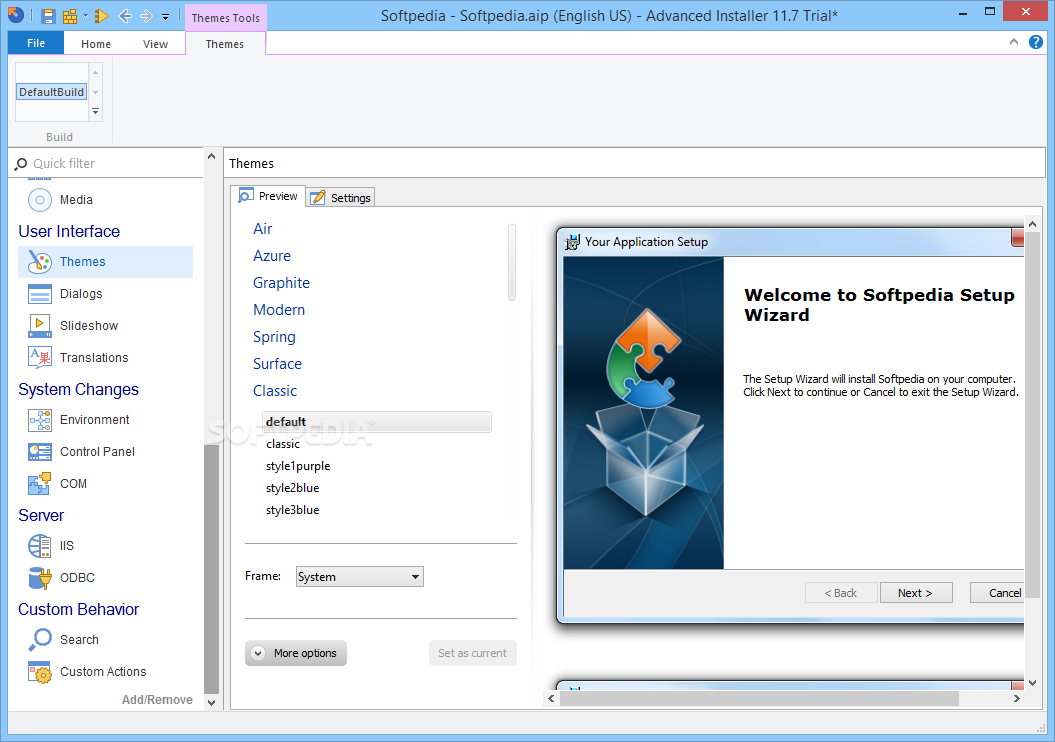Click the Advanced Installer application logo
Image resolution: width=1055 pixels, height=742 pixels.
click(15, 15)
